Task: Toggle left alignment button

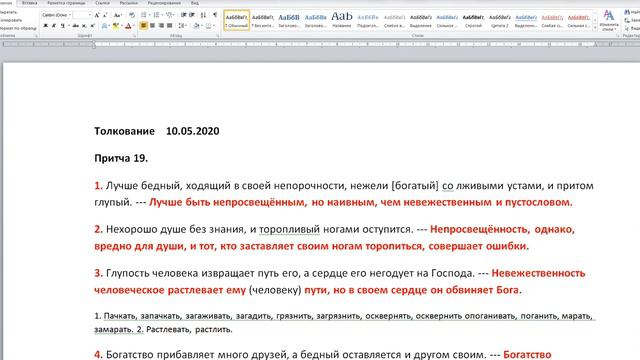Action: click(144, 26)
